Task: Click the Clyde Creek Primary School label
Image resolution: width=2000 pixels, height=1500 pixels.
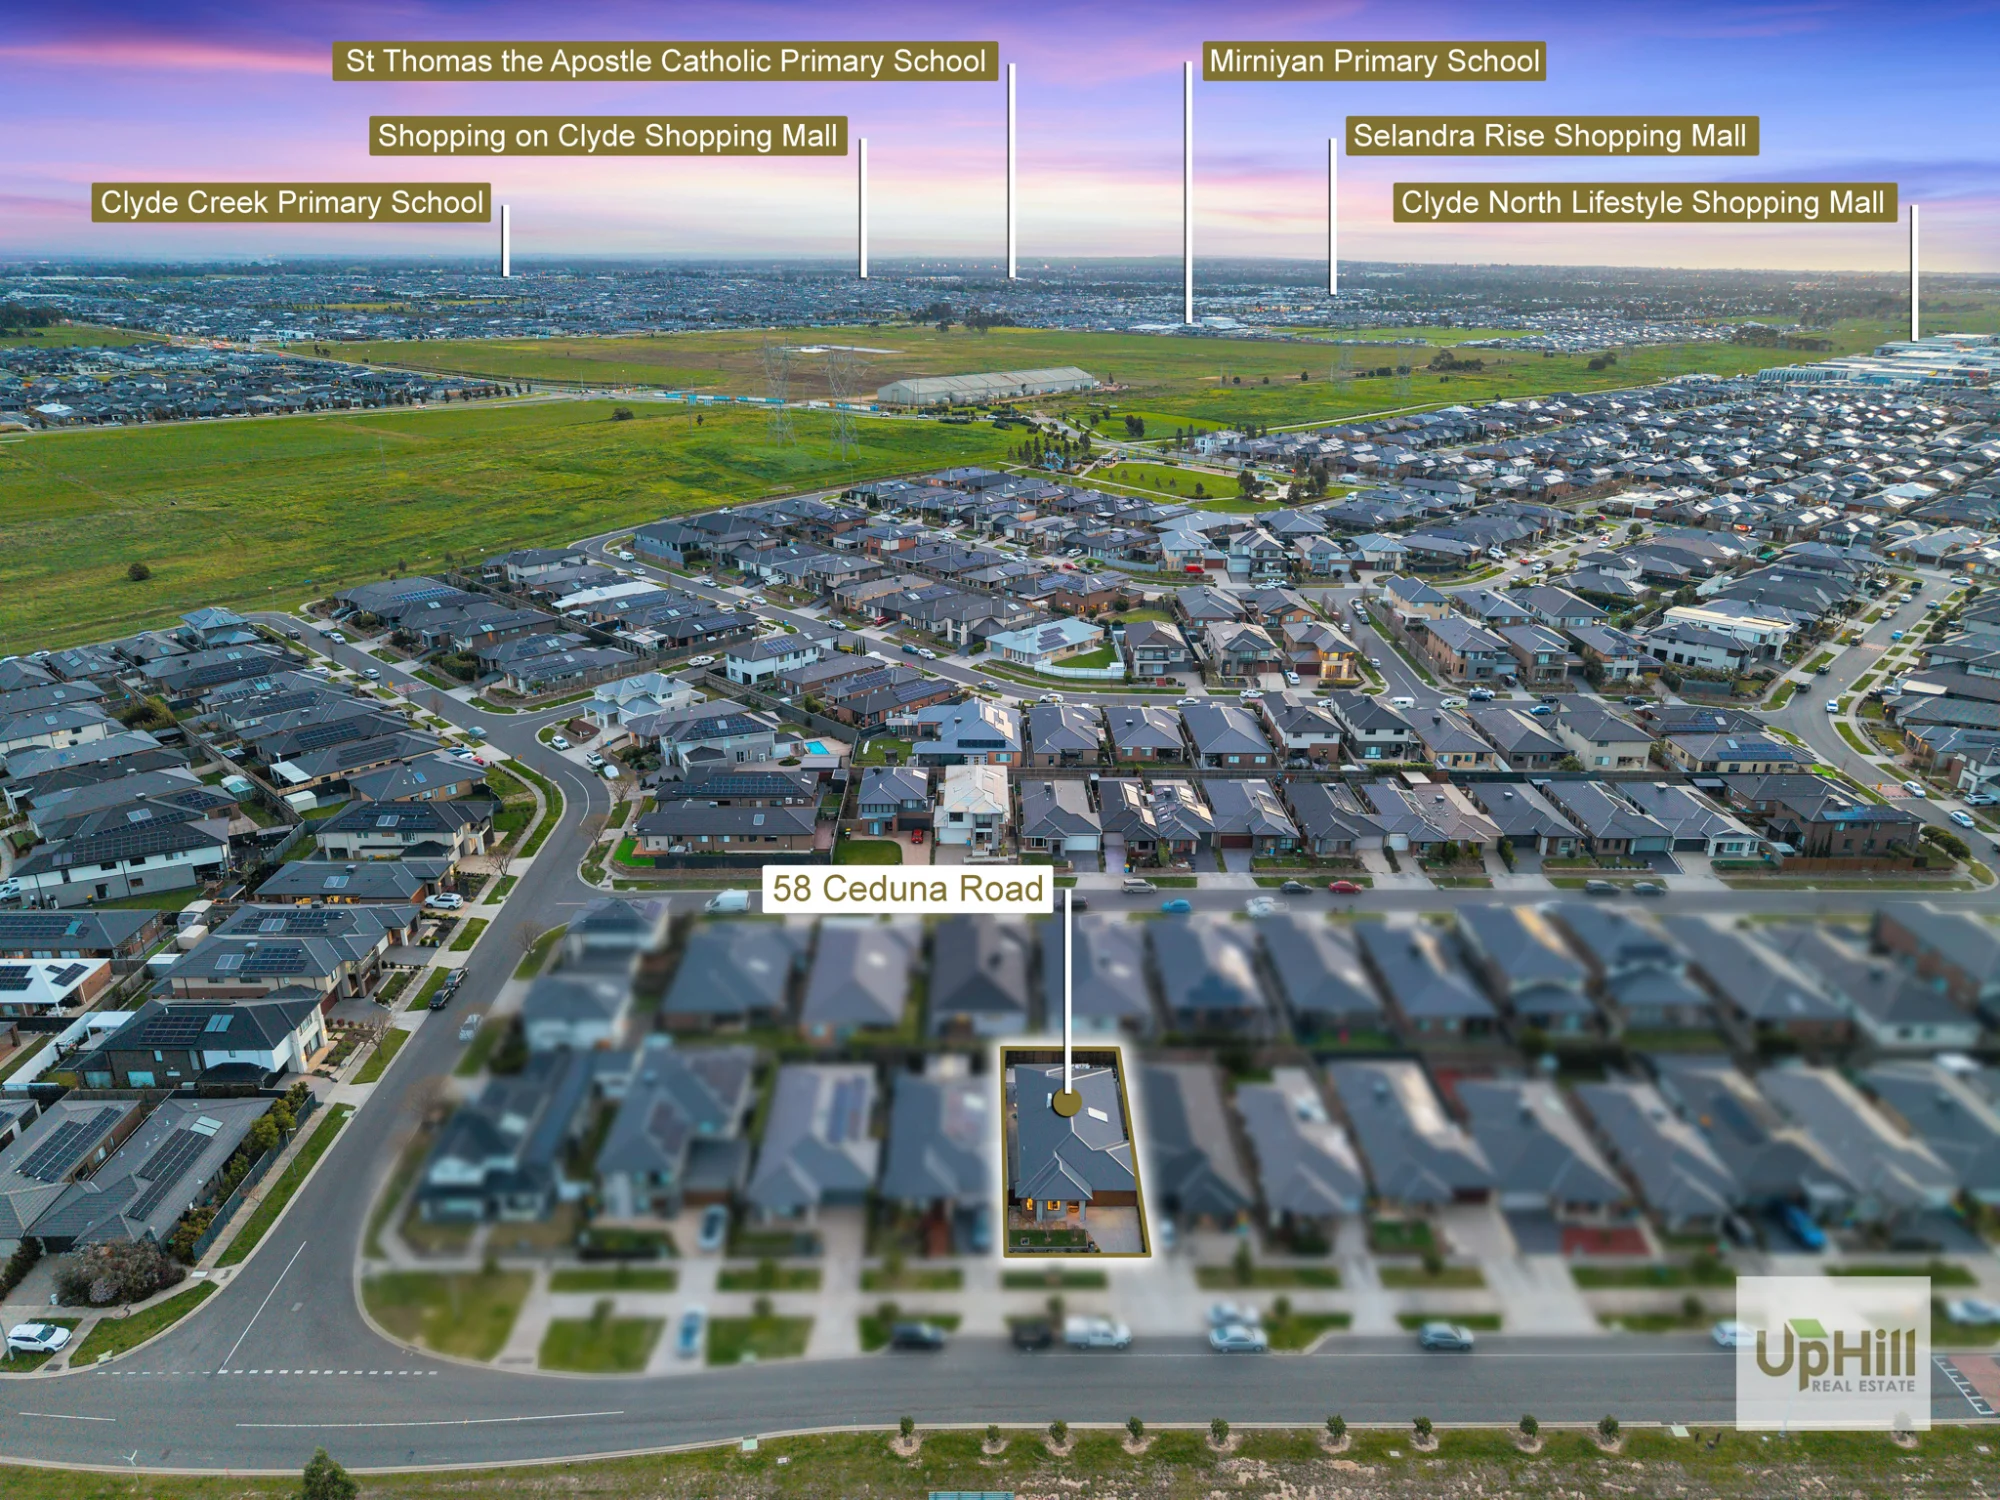Action: point(291,202)
